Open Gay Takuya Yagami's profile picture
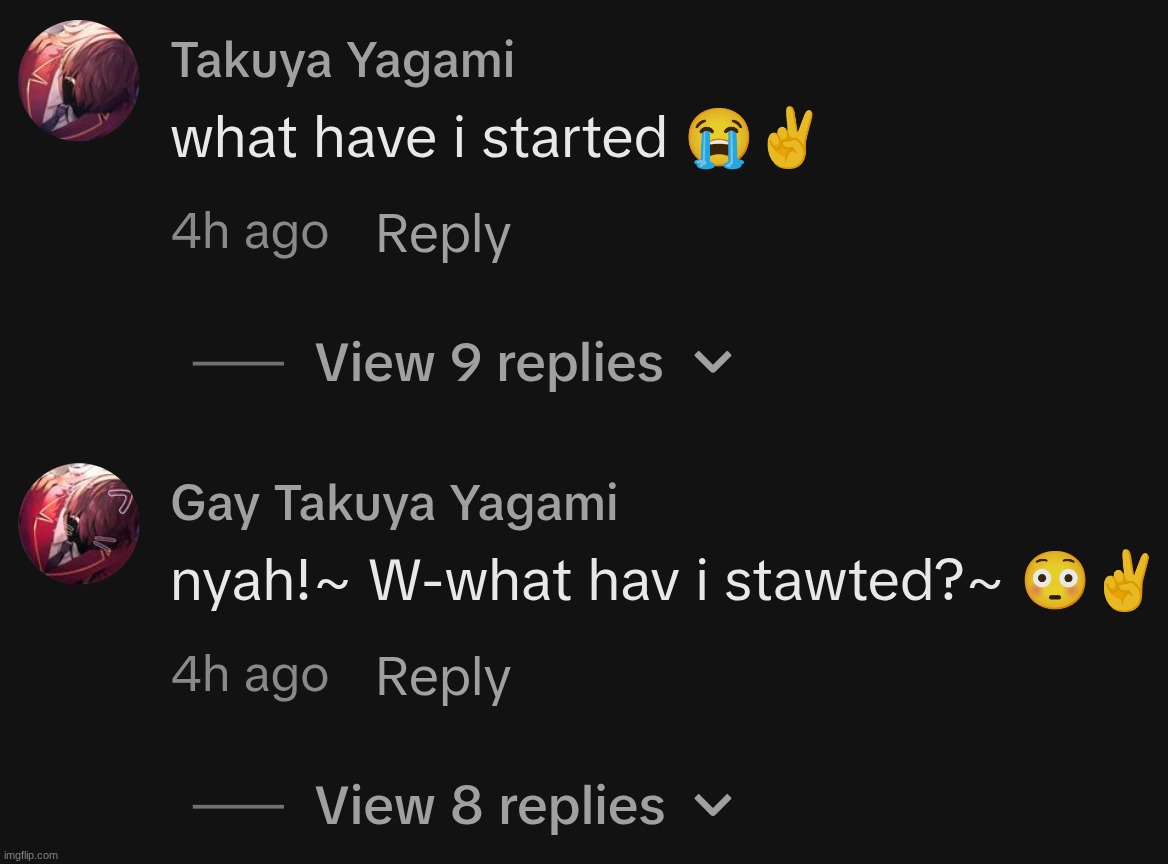The image size is (1168, 864). [79, 523]
